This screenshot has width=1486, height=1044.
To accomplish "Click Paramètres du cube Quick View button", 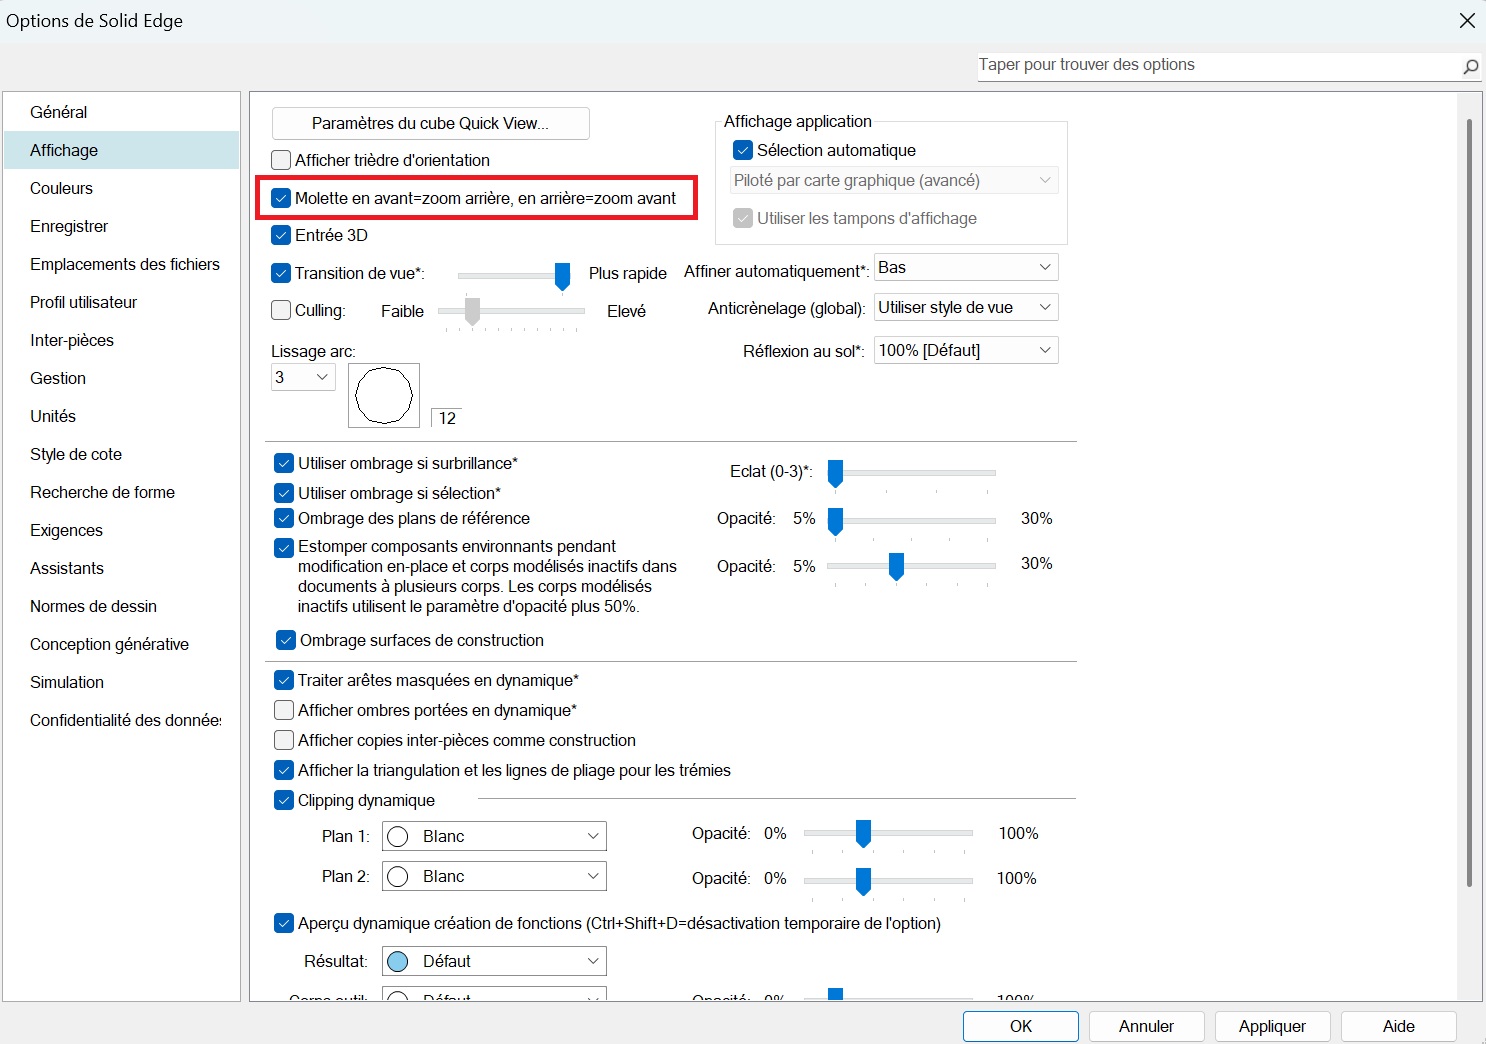I will 430,123.
